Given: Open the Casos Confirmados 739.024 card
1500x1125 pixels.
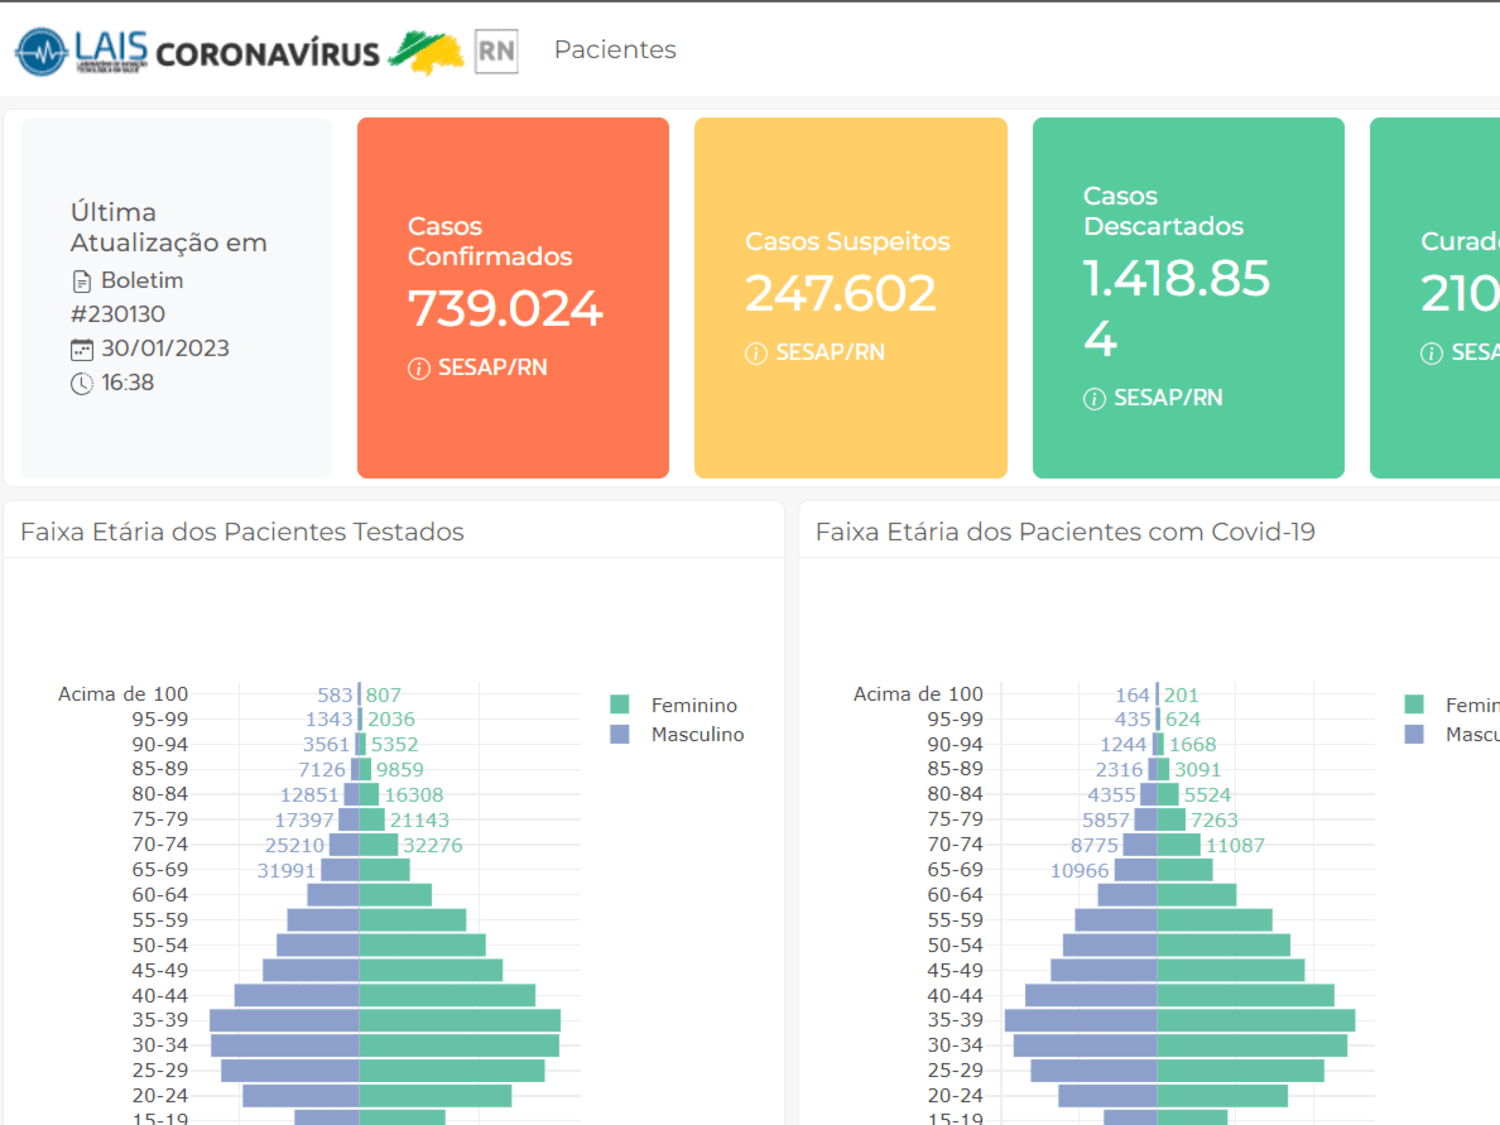Looking at the screenshot, I should [x=513, y=298].
